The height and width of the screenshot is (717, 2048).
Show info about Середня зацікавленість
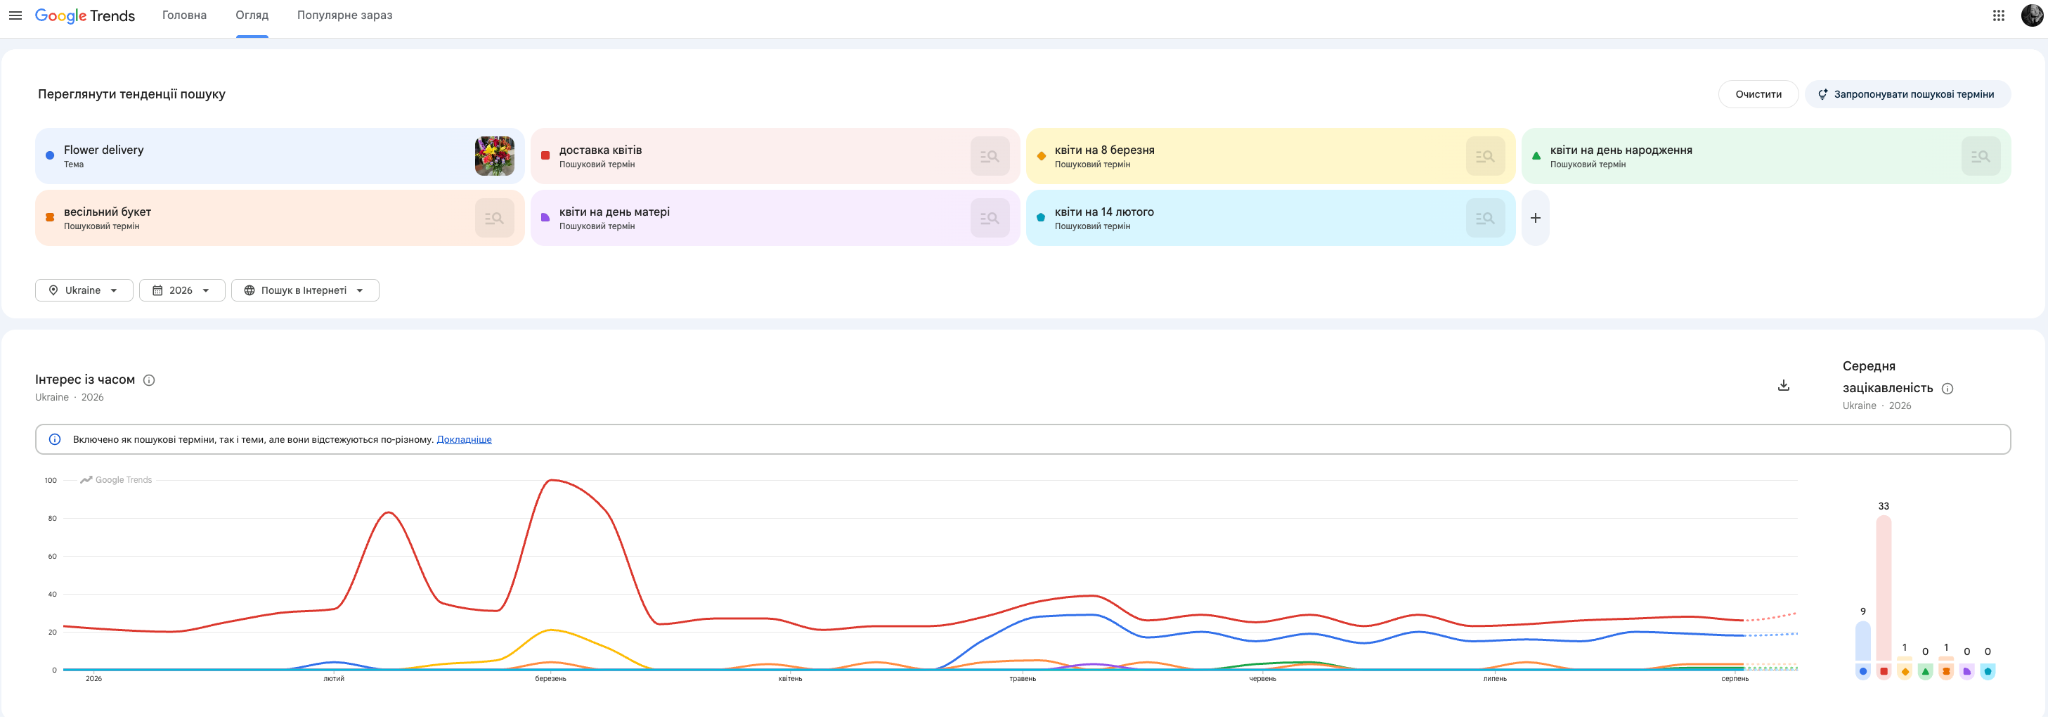tap(1947, 389)
